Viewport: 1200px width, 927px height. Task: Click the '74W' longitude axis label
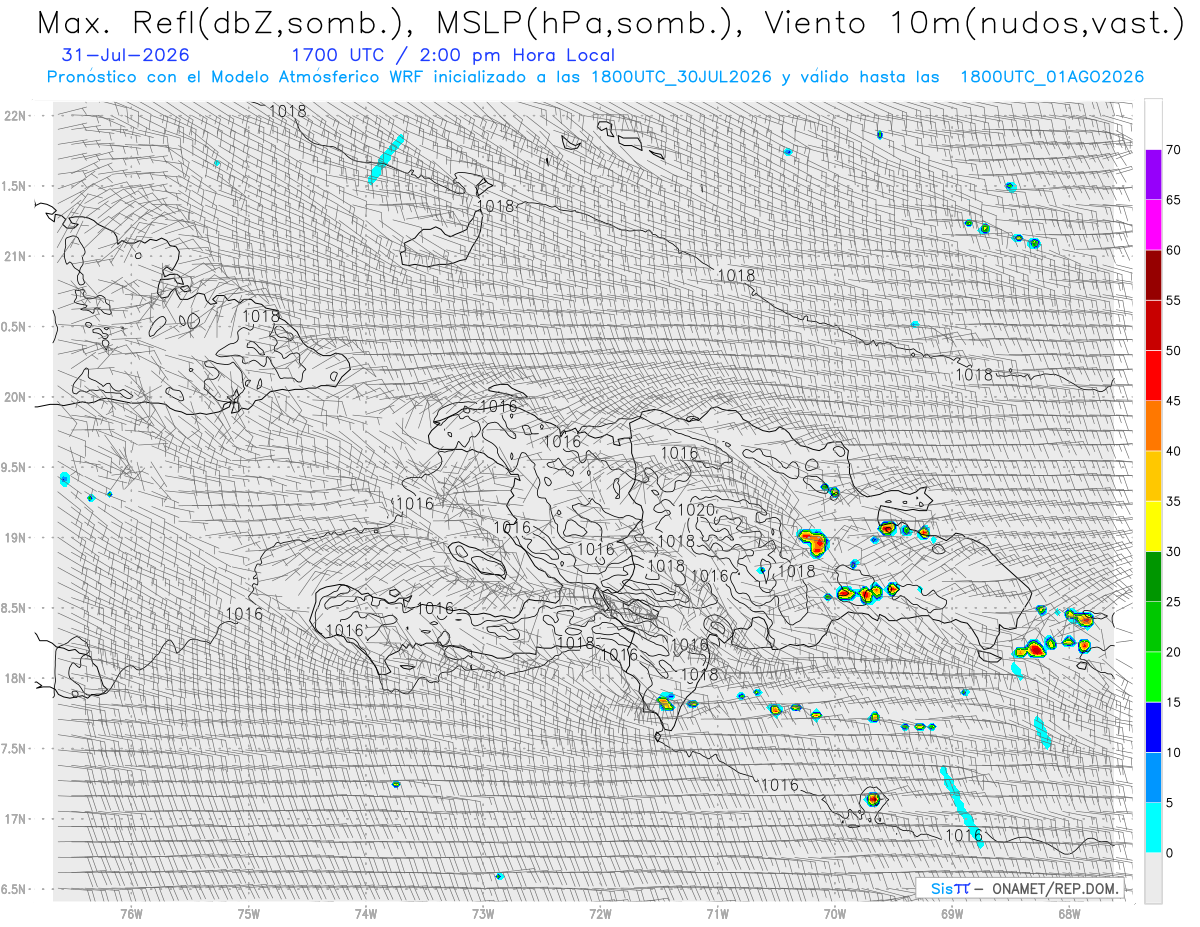[x=366, y=912]
